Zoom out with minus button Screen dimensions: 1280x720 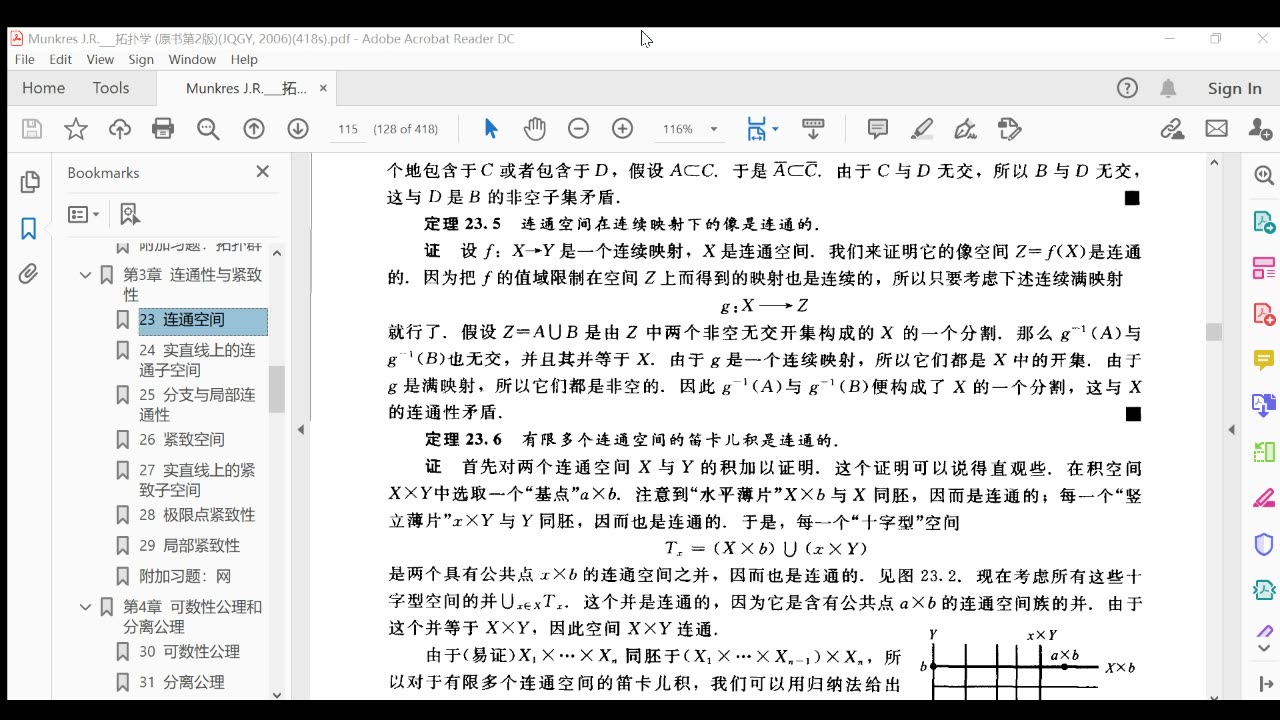578,129
